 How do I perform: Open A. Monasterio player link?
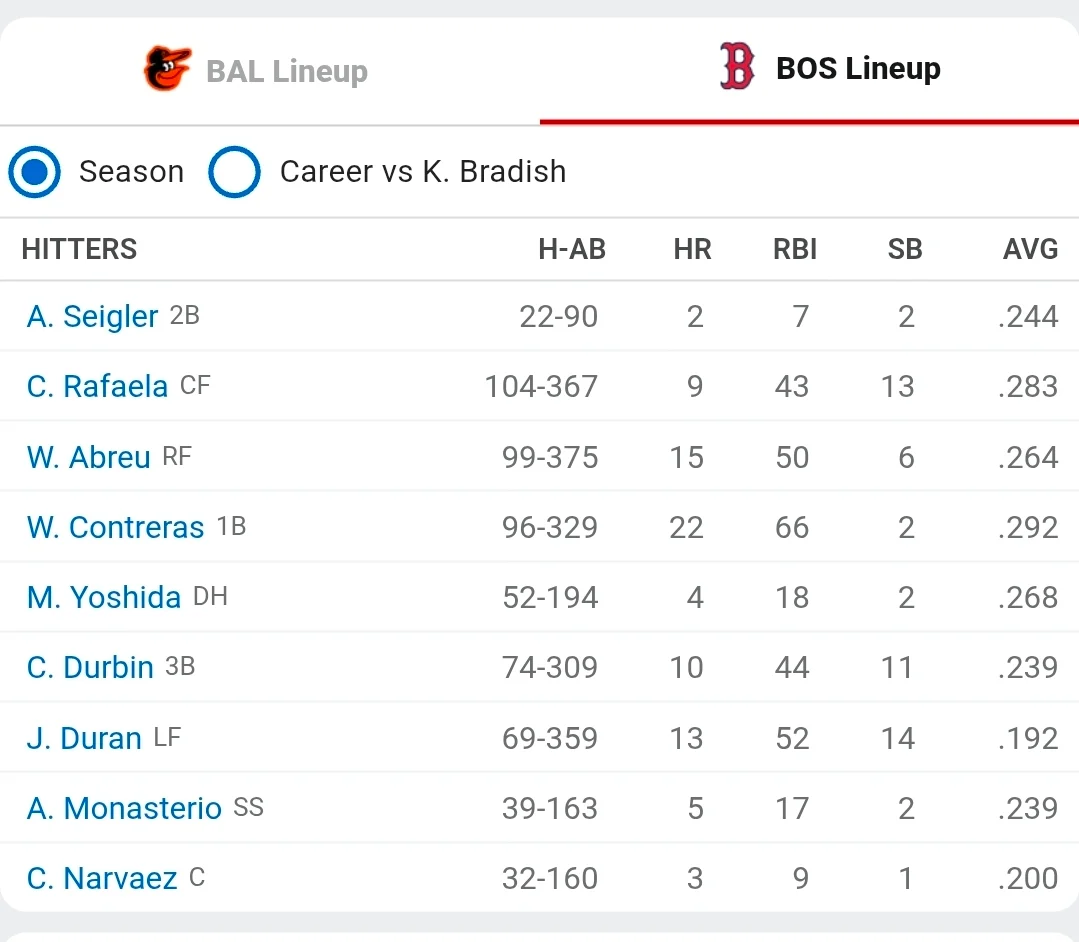[x=124, y=808]
